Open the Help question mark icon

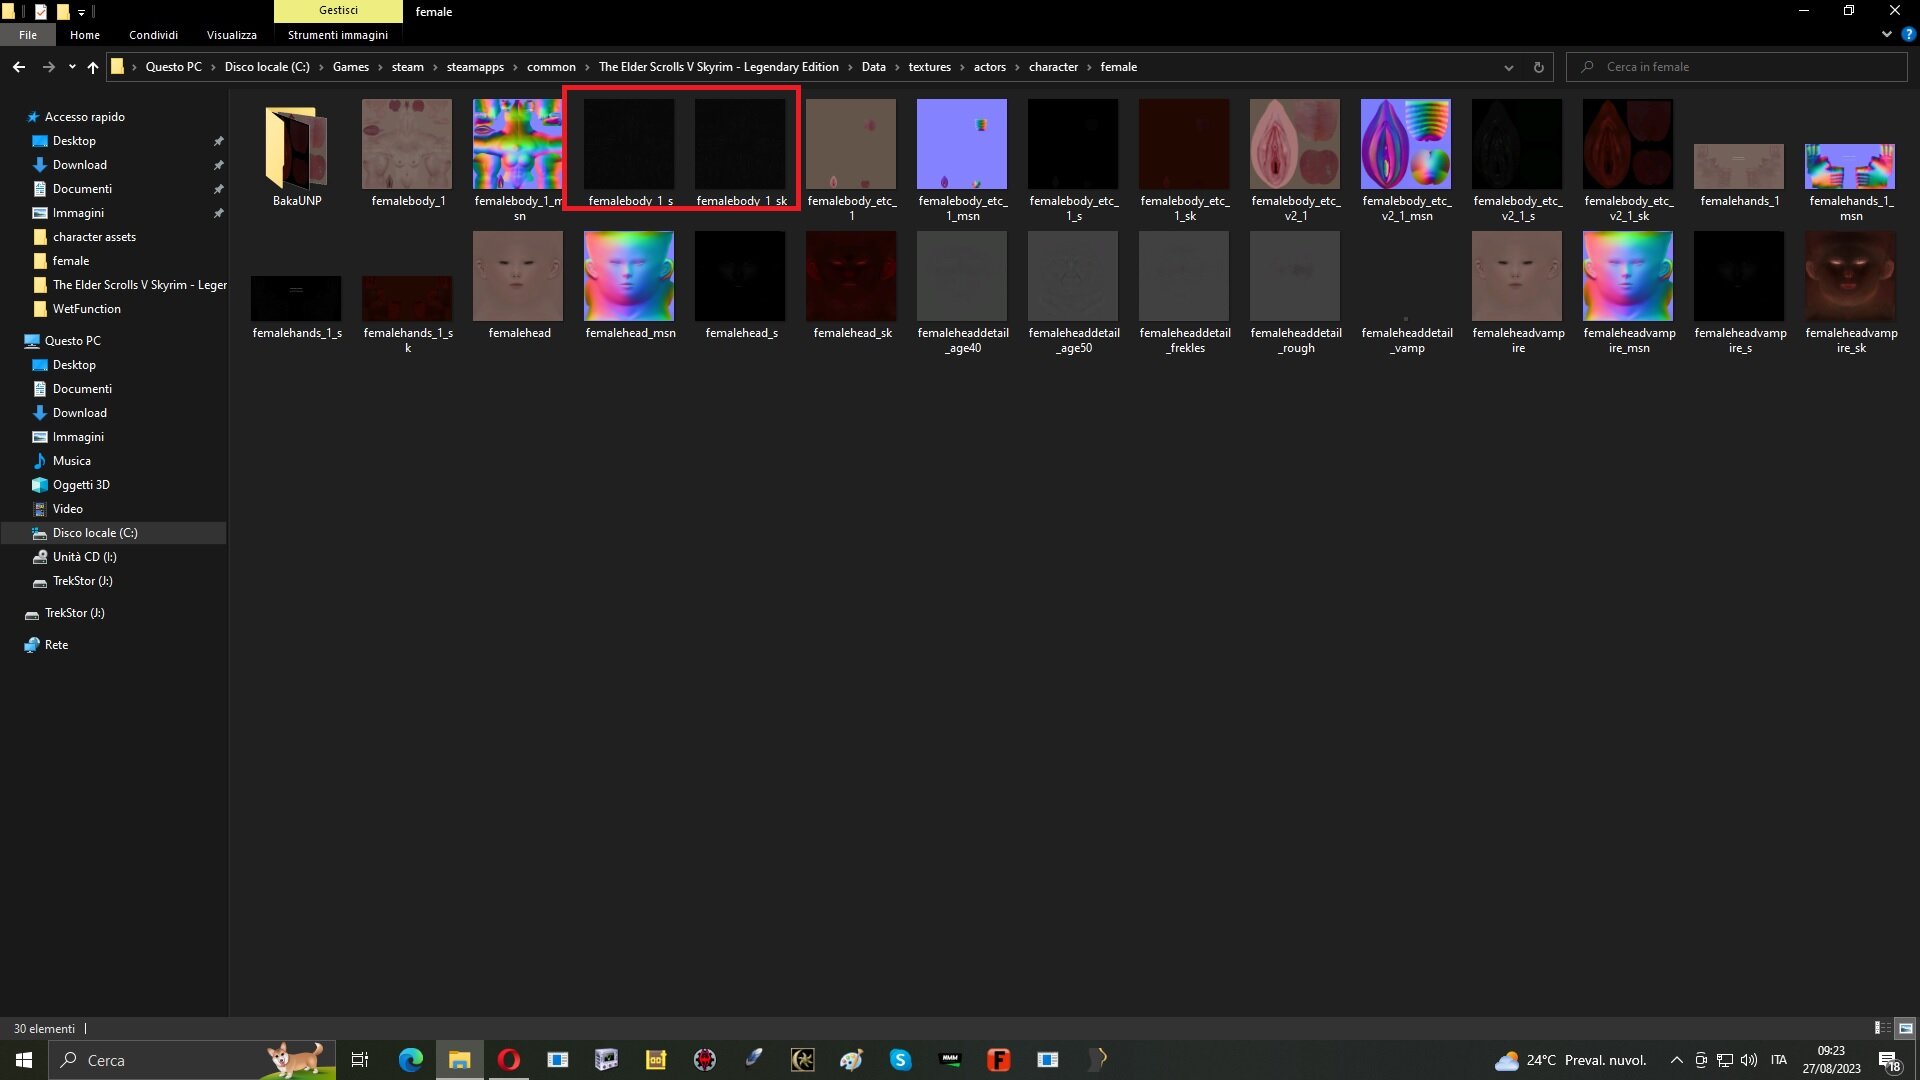(1908, 34)
